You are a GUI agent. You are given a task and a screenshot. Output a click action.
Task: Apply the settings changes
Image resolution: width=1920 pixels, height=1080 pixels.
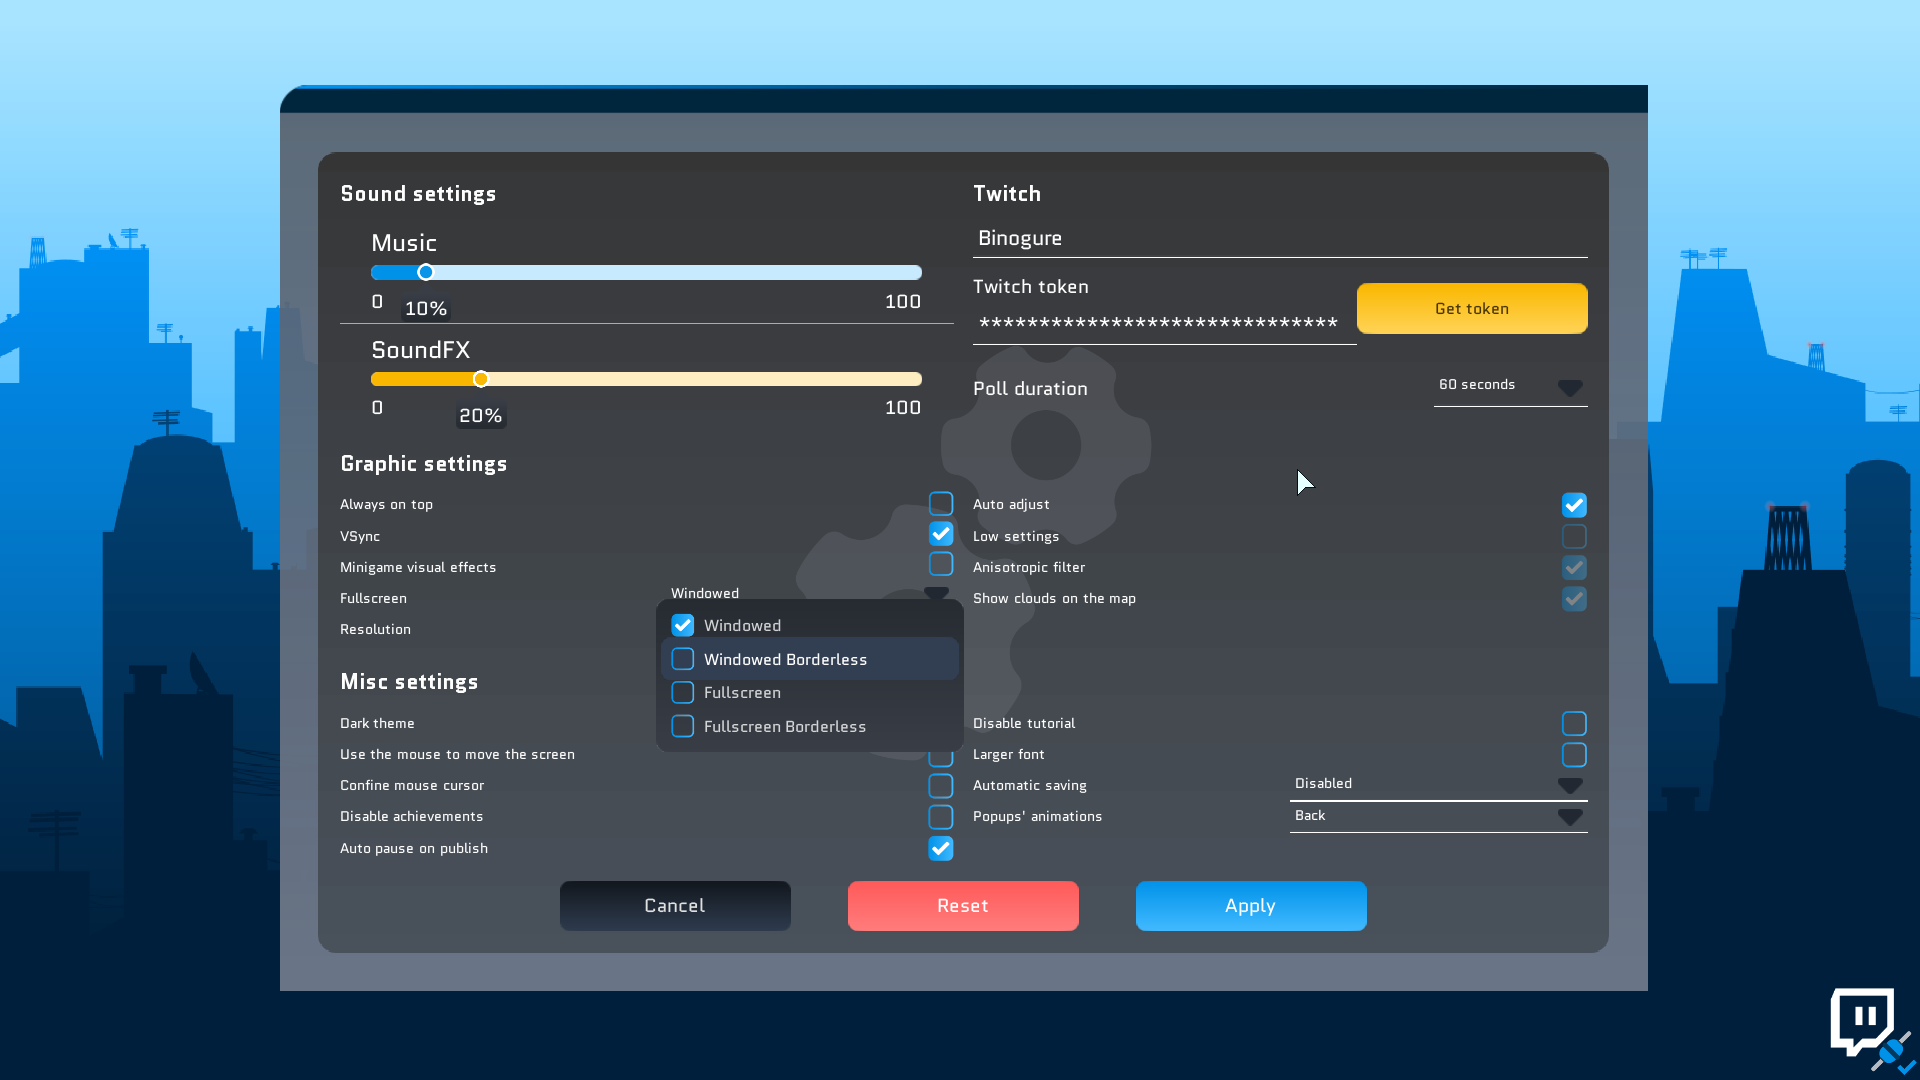point(1251,906)
